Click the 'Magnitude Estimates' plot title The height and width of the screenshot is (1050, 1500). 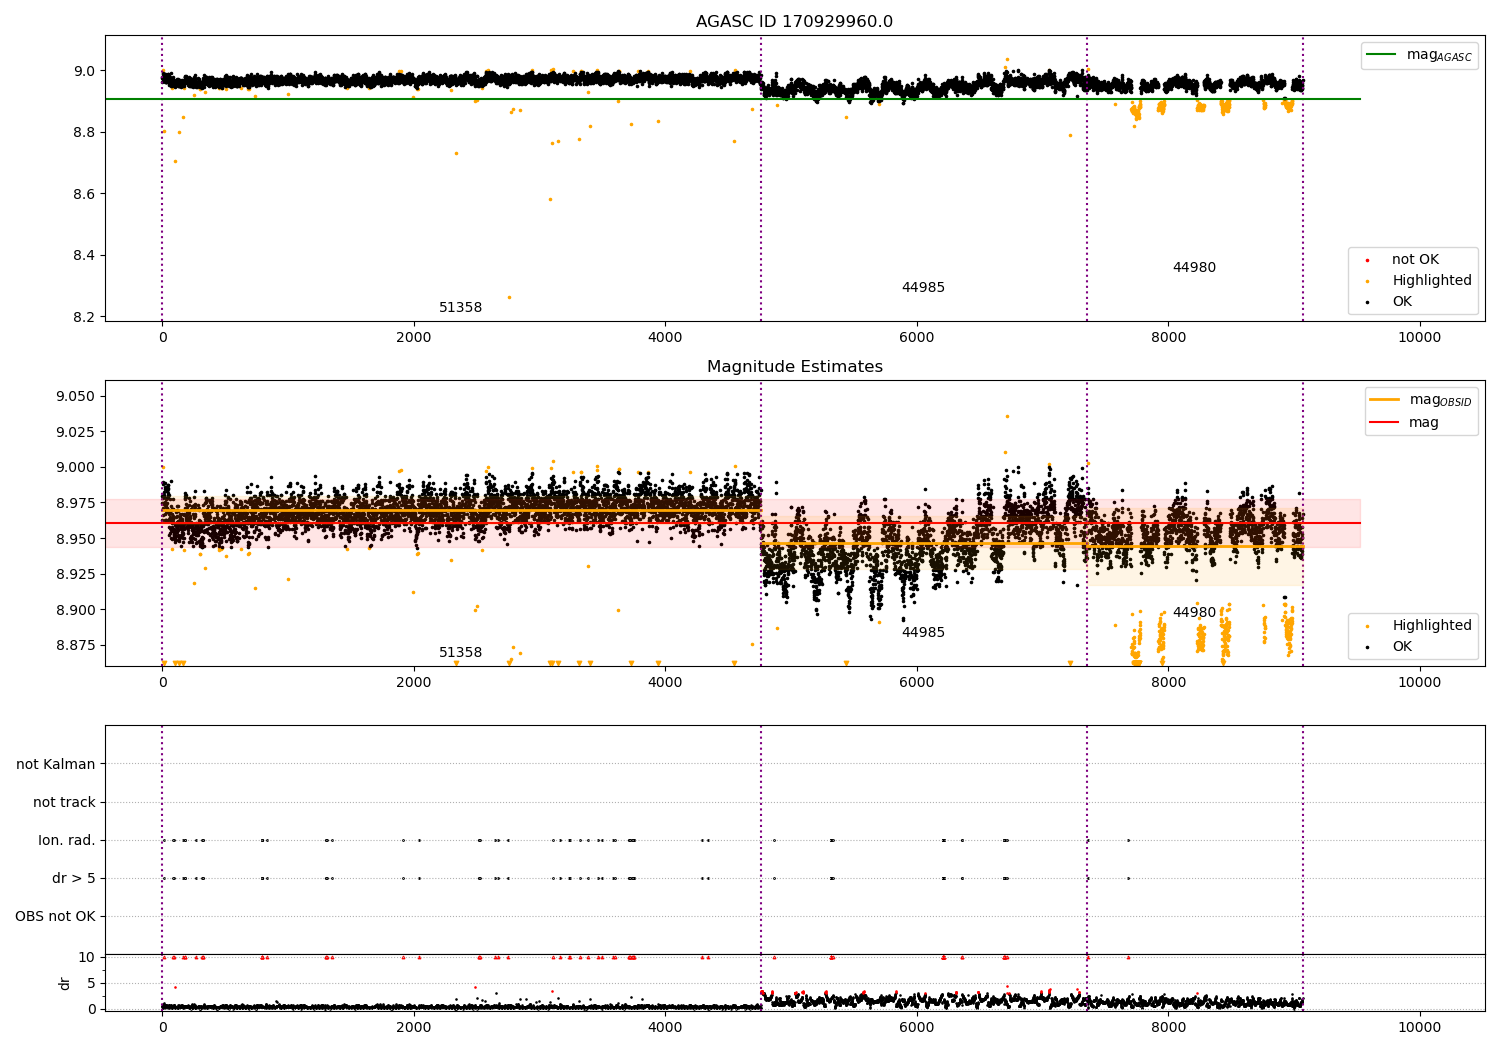[794, 367]
